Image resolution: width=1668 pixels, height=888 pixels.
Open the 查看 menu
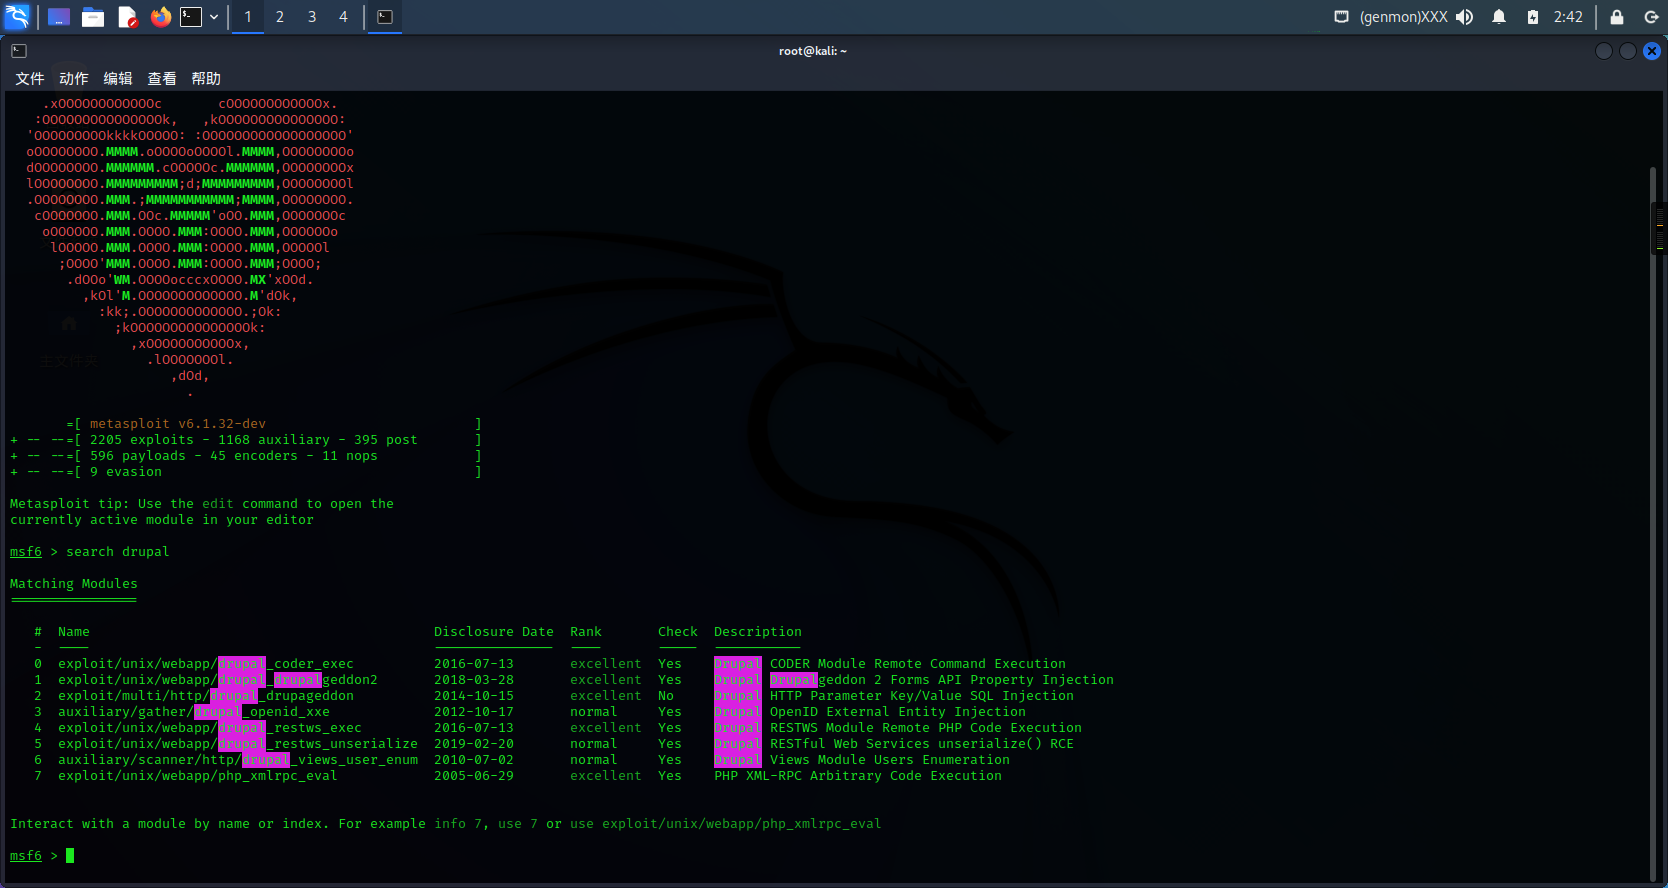pyautogui.click(x=162, y=78)
